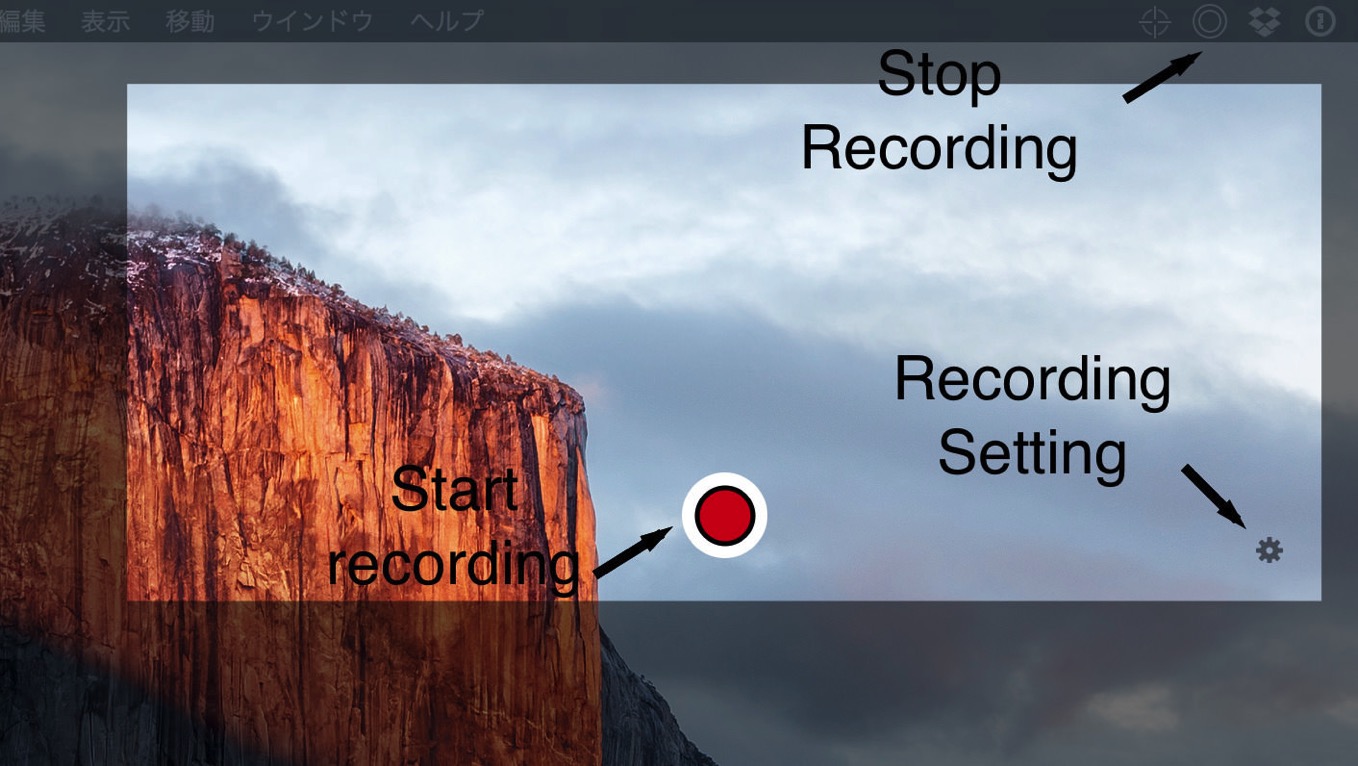Open the 移動 menu

[x=190, y=21]
